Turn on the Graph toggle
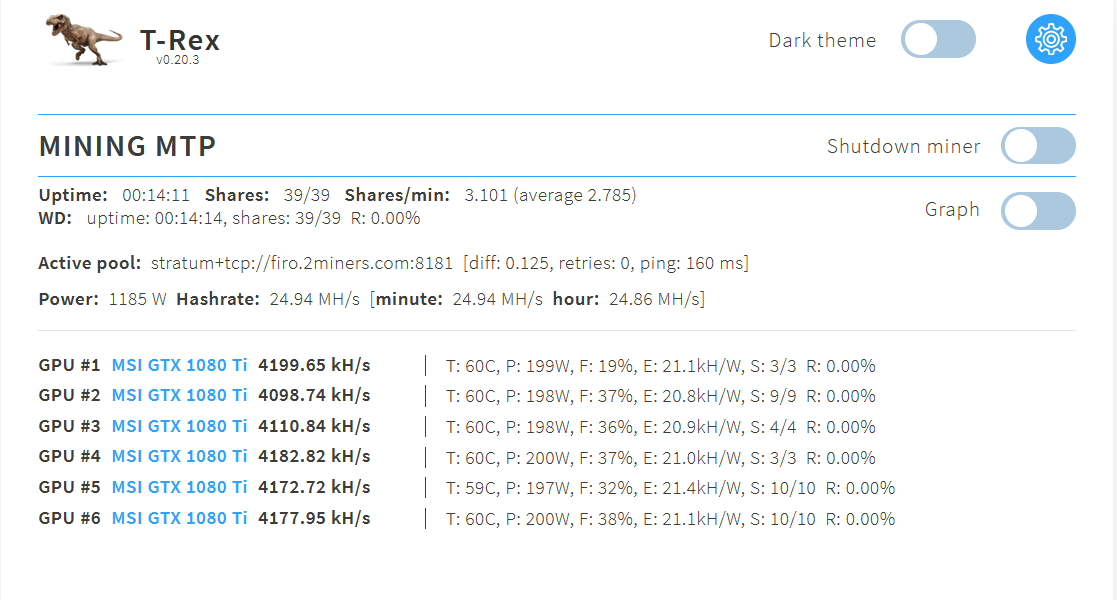The image size is (1117, 600). (x=1038, y=211)
